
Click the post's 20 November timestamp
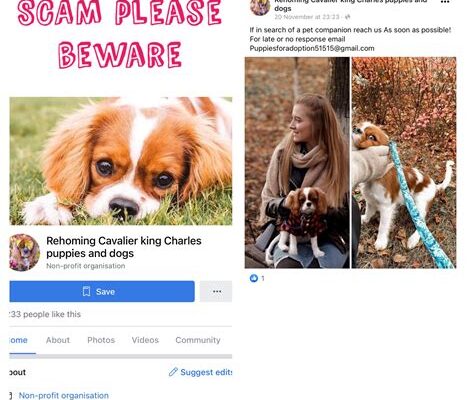[307, 17]
